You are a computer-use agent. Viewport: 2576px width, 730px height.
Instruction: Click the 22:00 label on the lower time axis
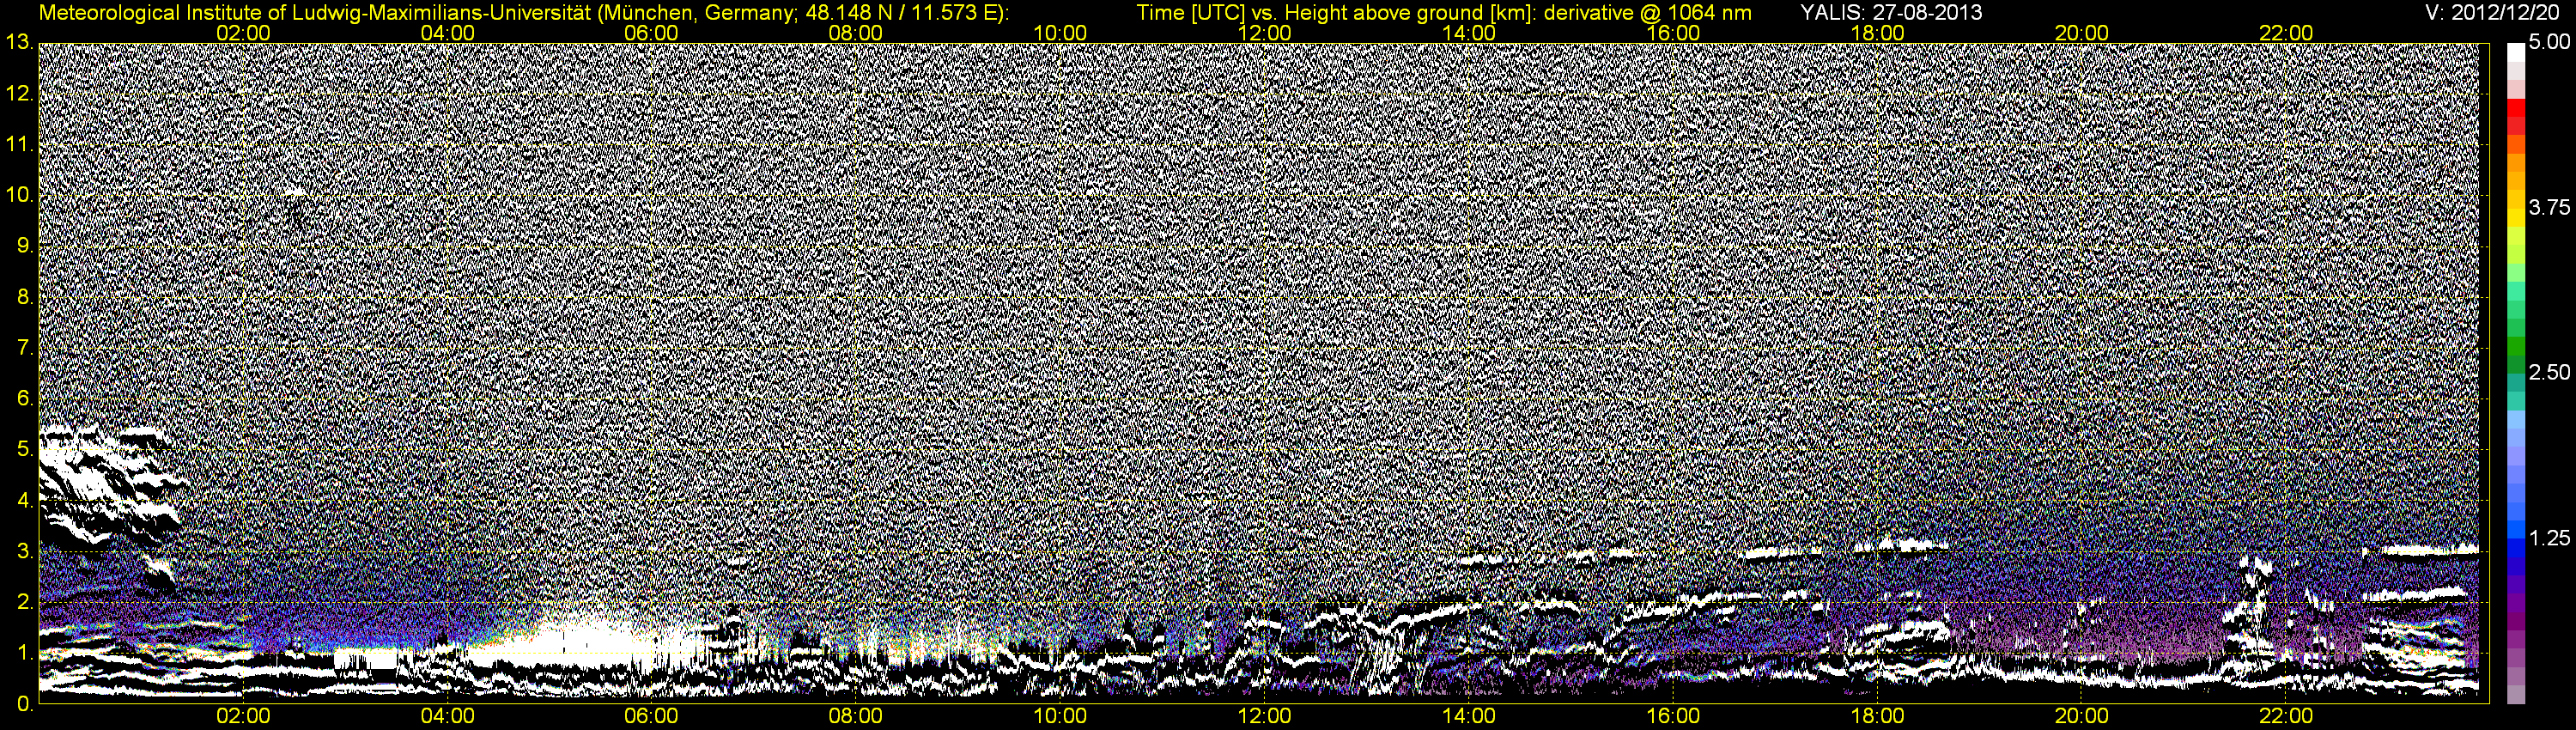pos(2286,716)
